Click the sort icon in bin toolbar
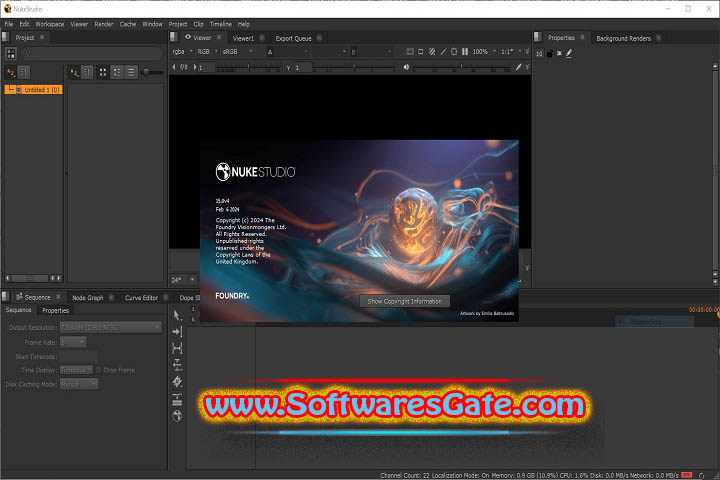The height and width of the screenshot is (480, 720). [x=73, y=72]
